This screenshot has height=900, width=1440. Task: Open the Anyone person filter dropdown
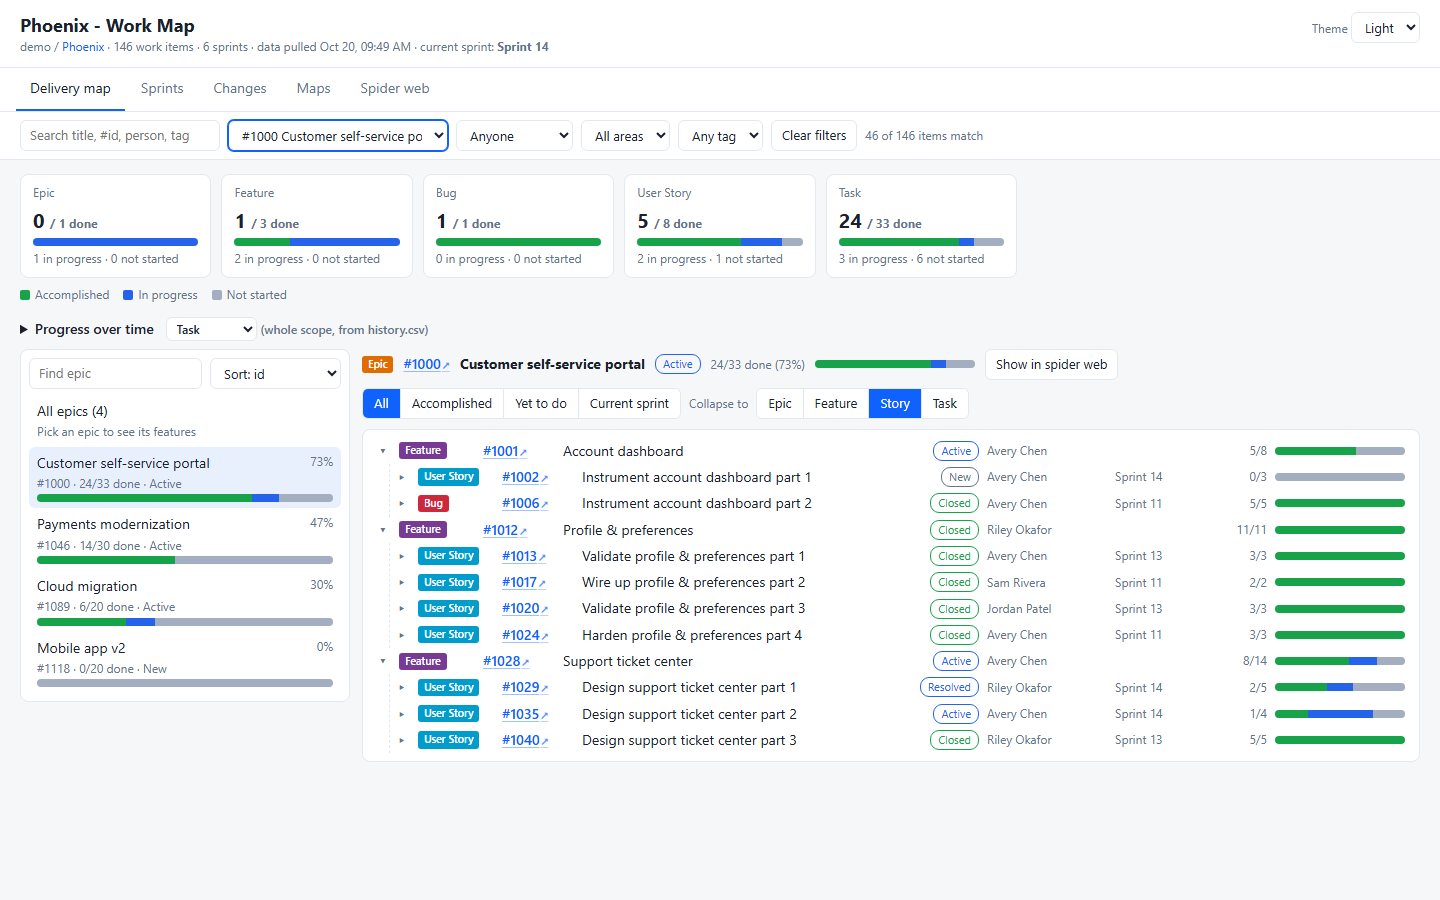pos(514,136)
